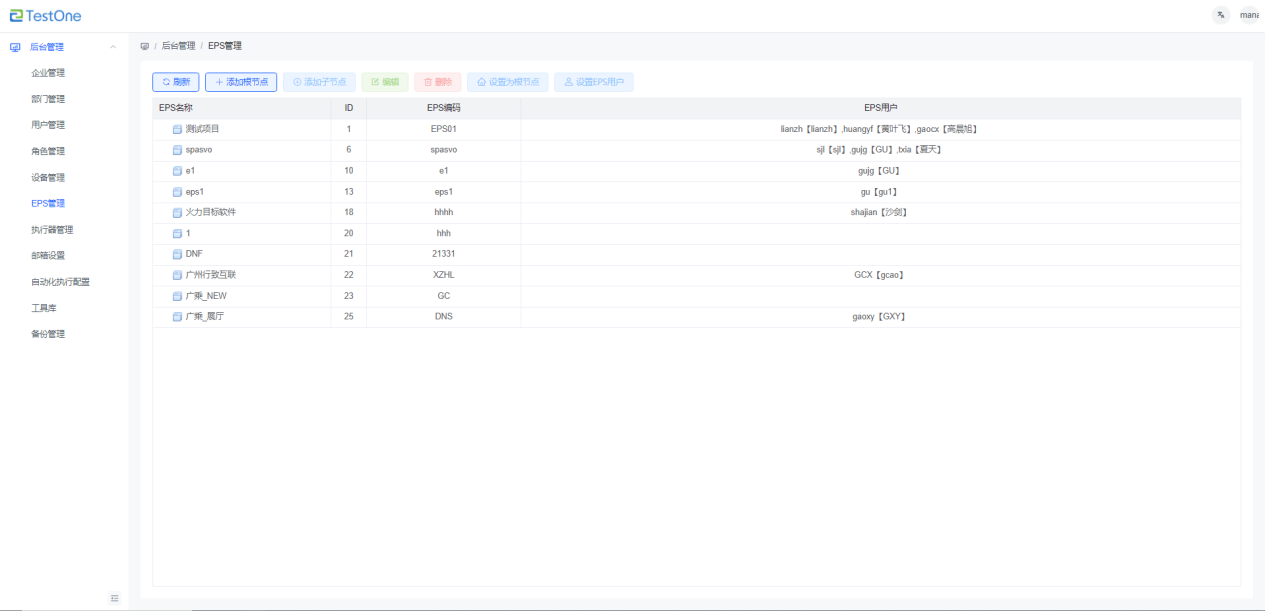Screen dimensions: 1265x611
Task: Click the language translation icon
Action: (1221, 15)
